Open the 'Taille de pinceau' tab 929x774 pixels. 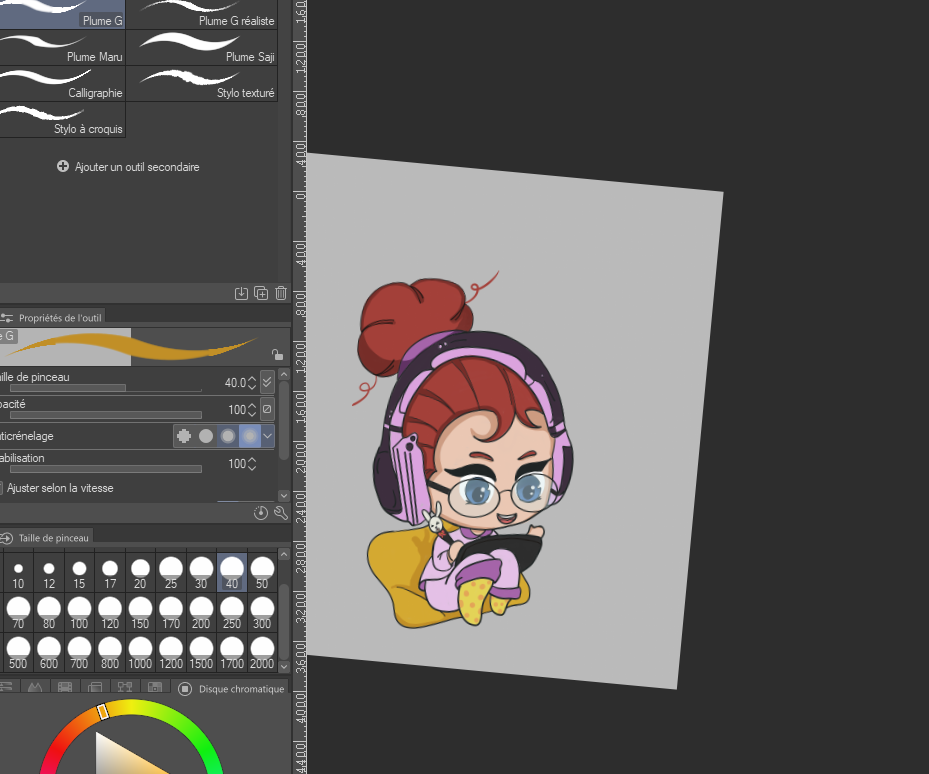coord(48,538)
